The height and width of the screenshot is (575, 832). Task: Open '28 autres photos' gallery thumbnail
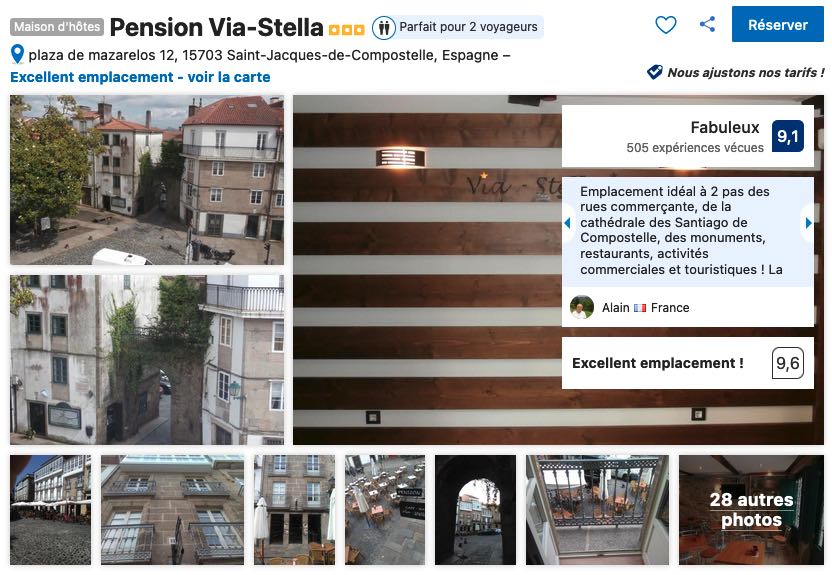pyautogui.click(x=751, y=510)
